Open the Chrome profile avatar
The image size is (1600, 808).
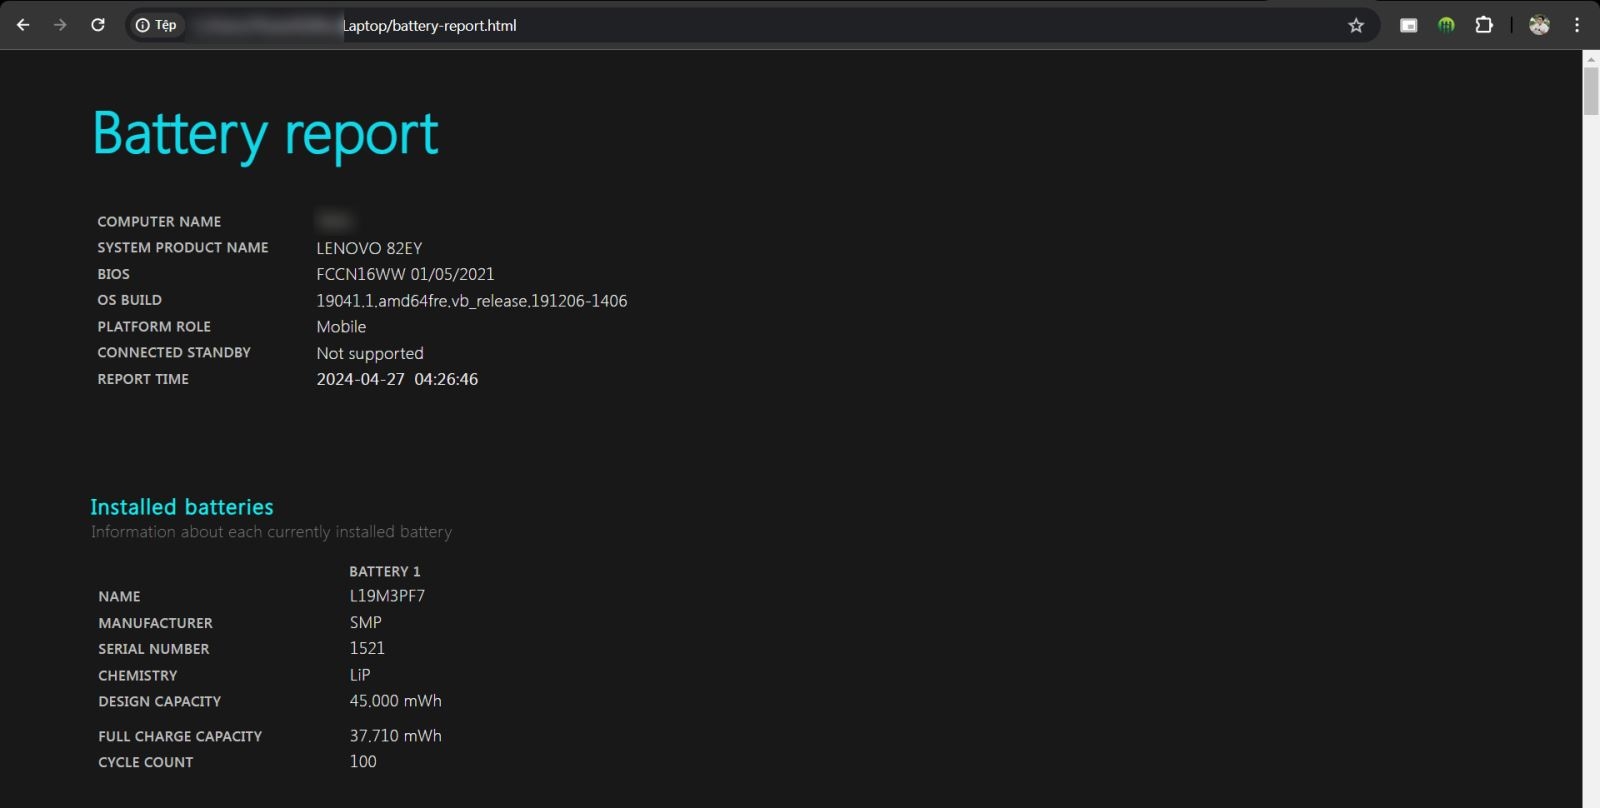(x=1539, y=25)
